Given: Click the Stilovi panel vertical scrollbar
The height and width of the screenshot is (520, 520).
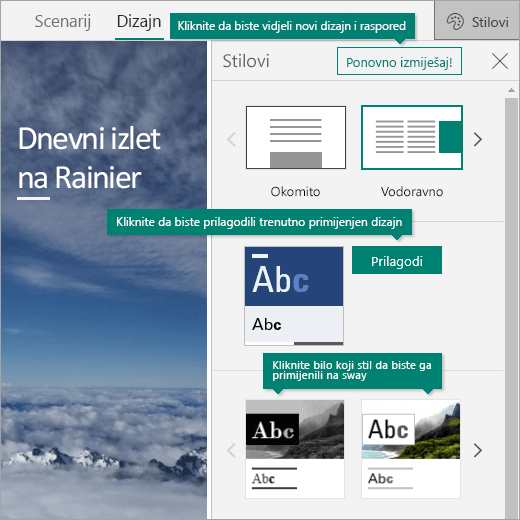Looking at the screenshot, I should [511, 308].
